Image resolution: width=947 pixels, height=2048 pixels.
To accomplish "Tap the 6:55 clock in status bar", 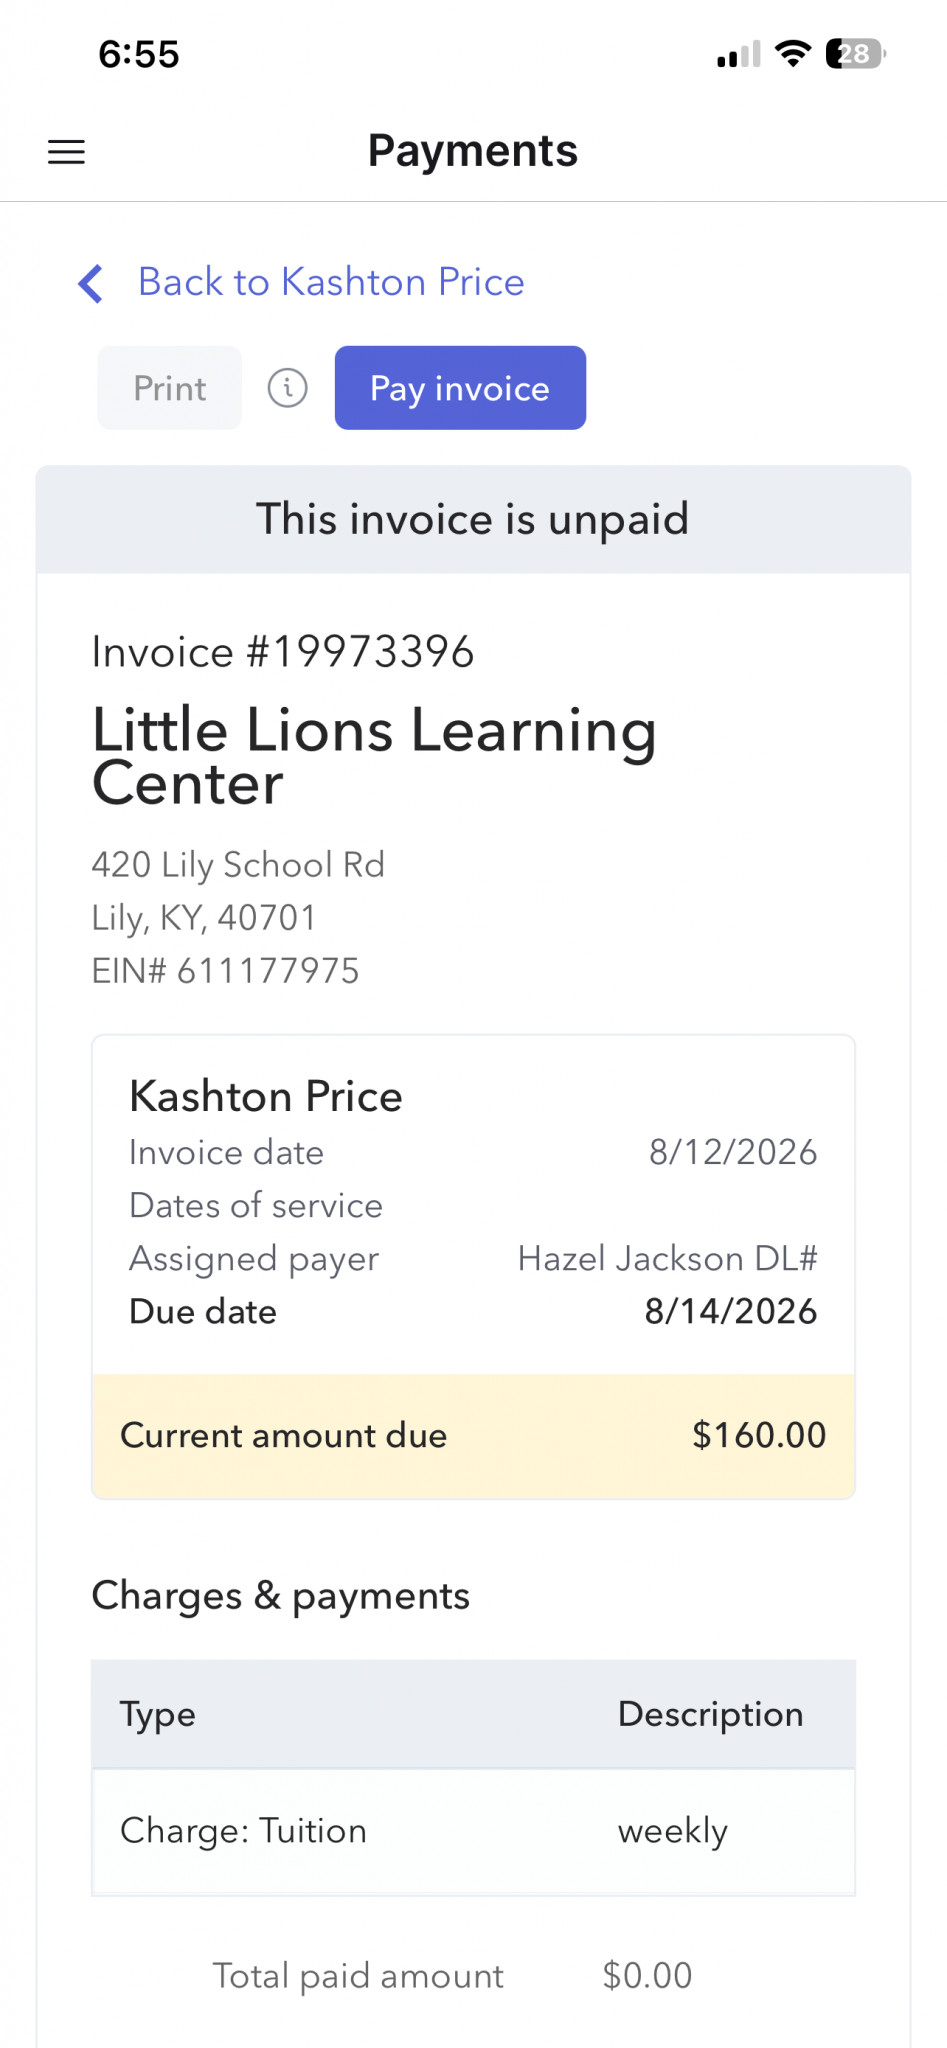I will (139, 54).
